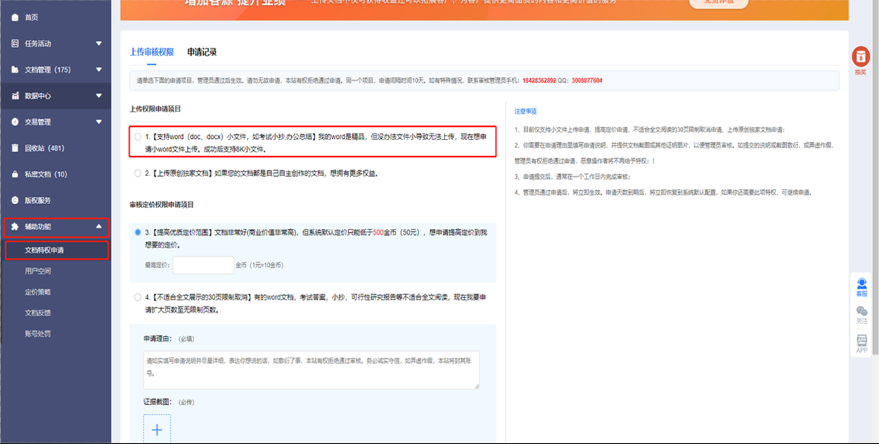The image size is (879, 444).
Task: Click the 版权服务 copyright icon
Action: [x=14, y=200]
